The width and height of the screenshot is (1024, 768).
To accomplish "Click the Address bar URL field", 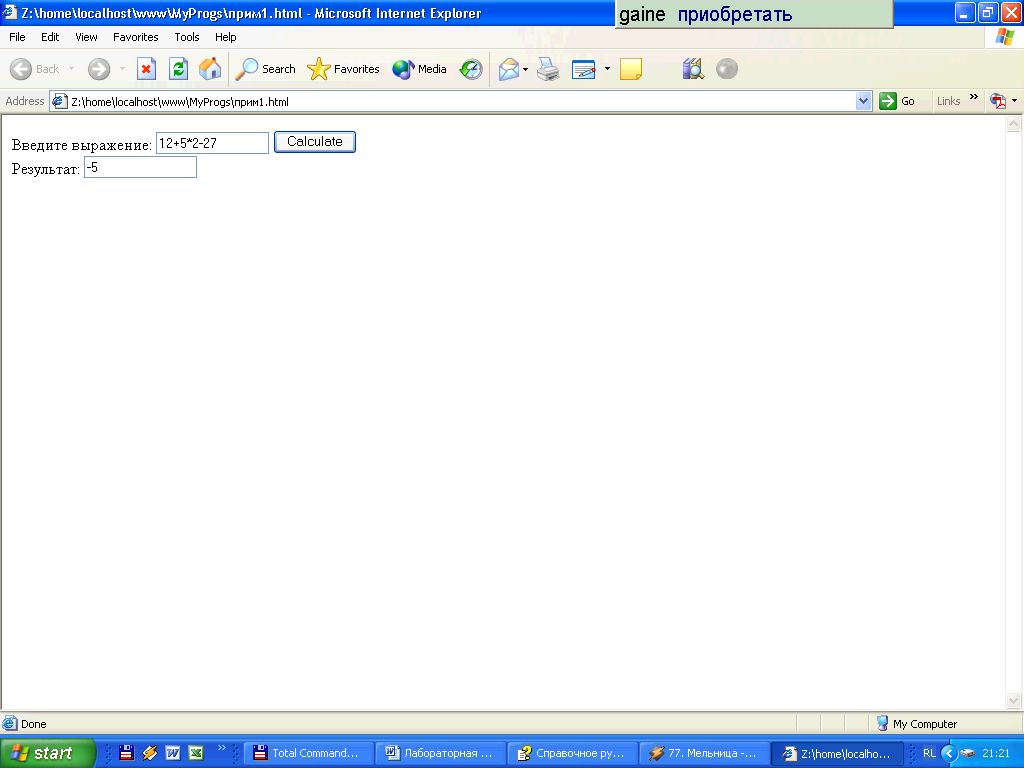I will [460, 101].
